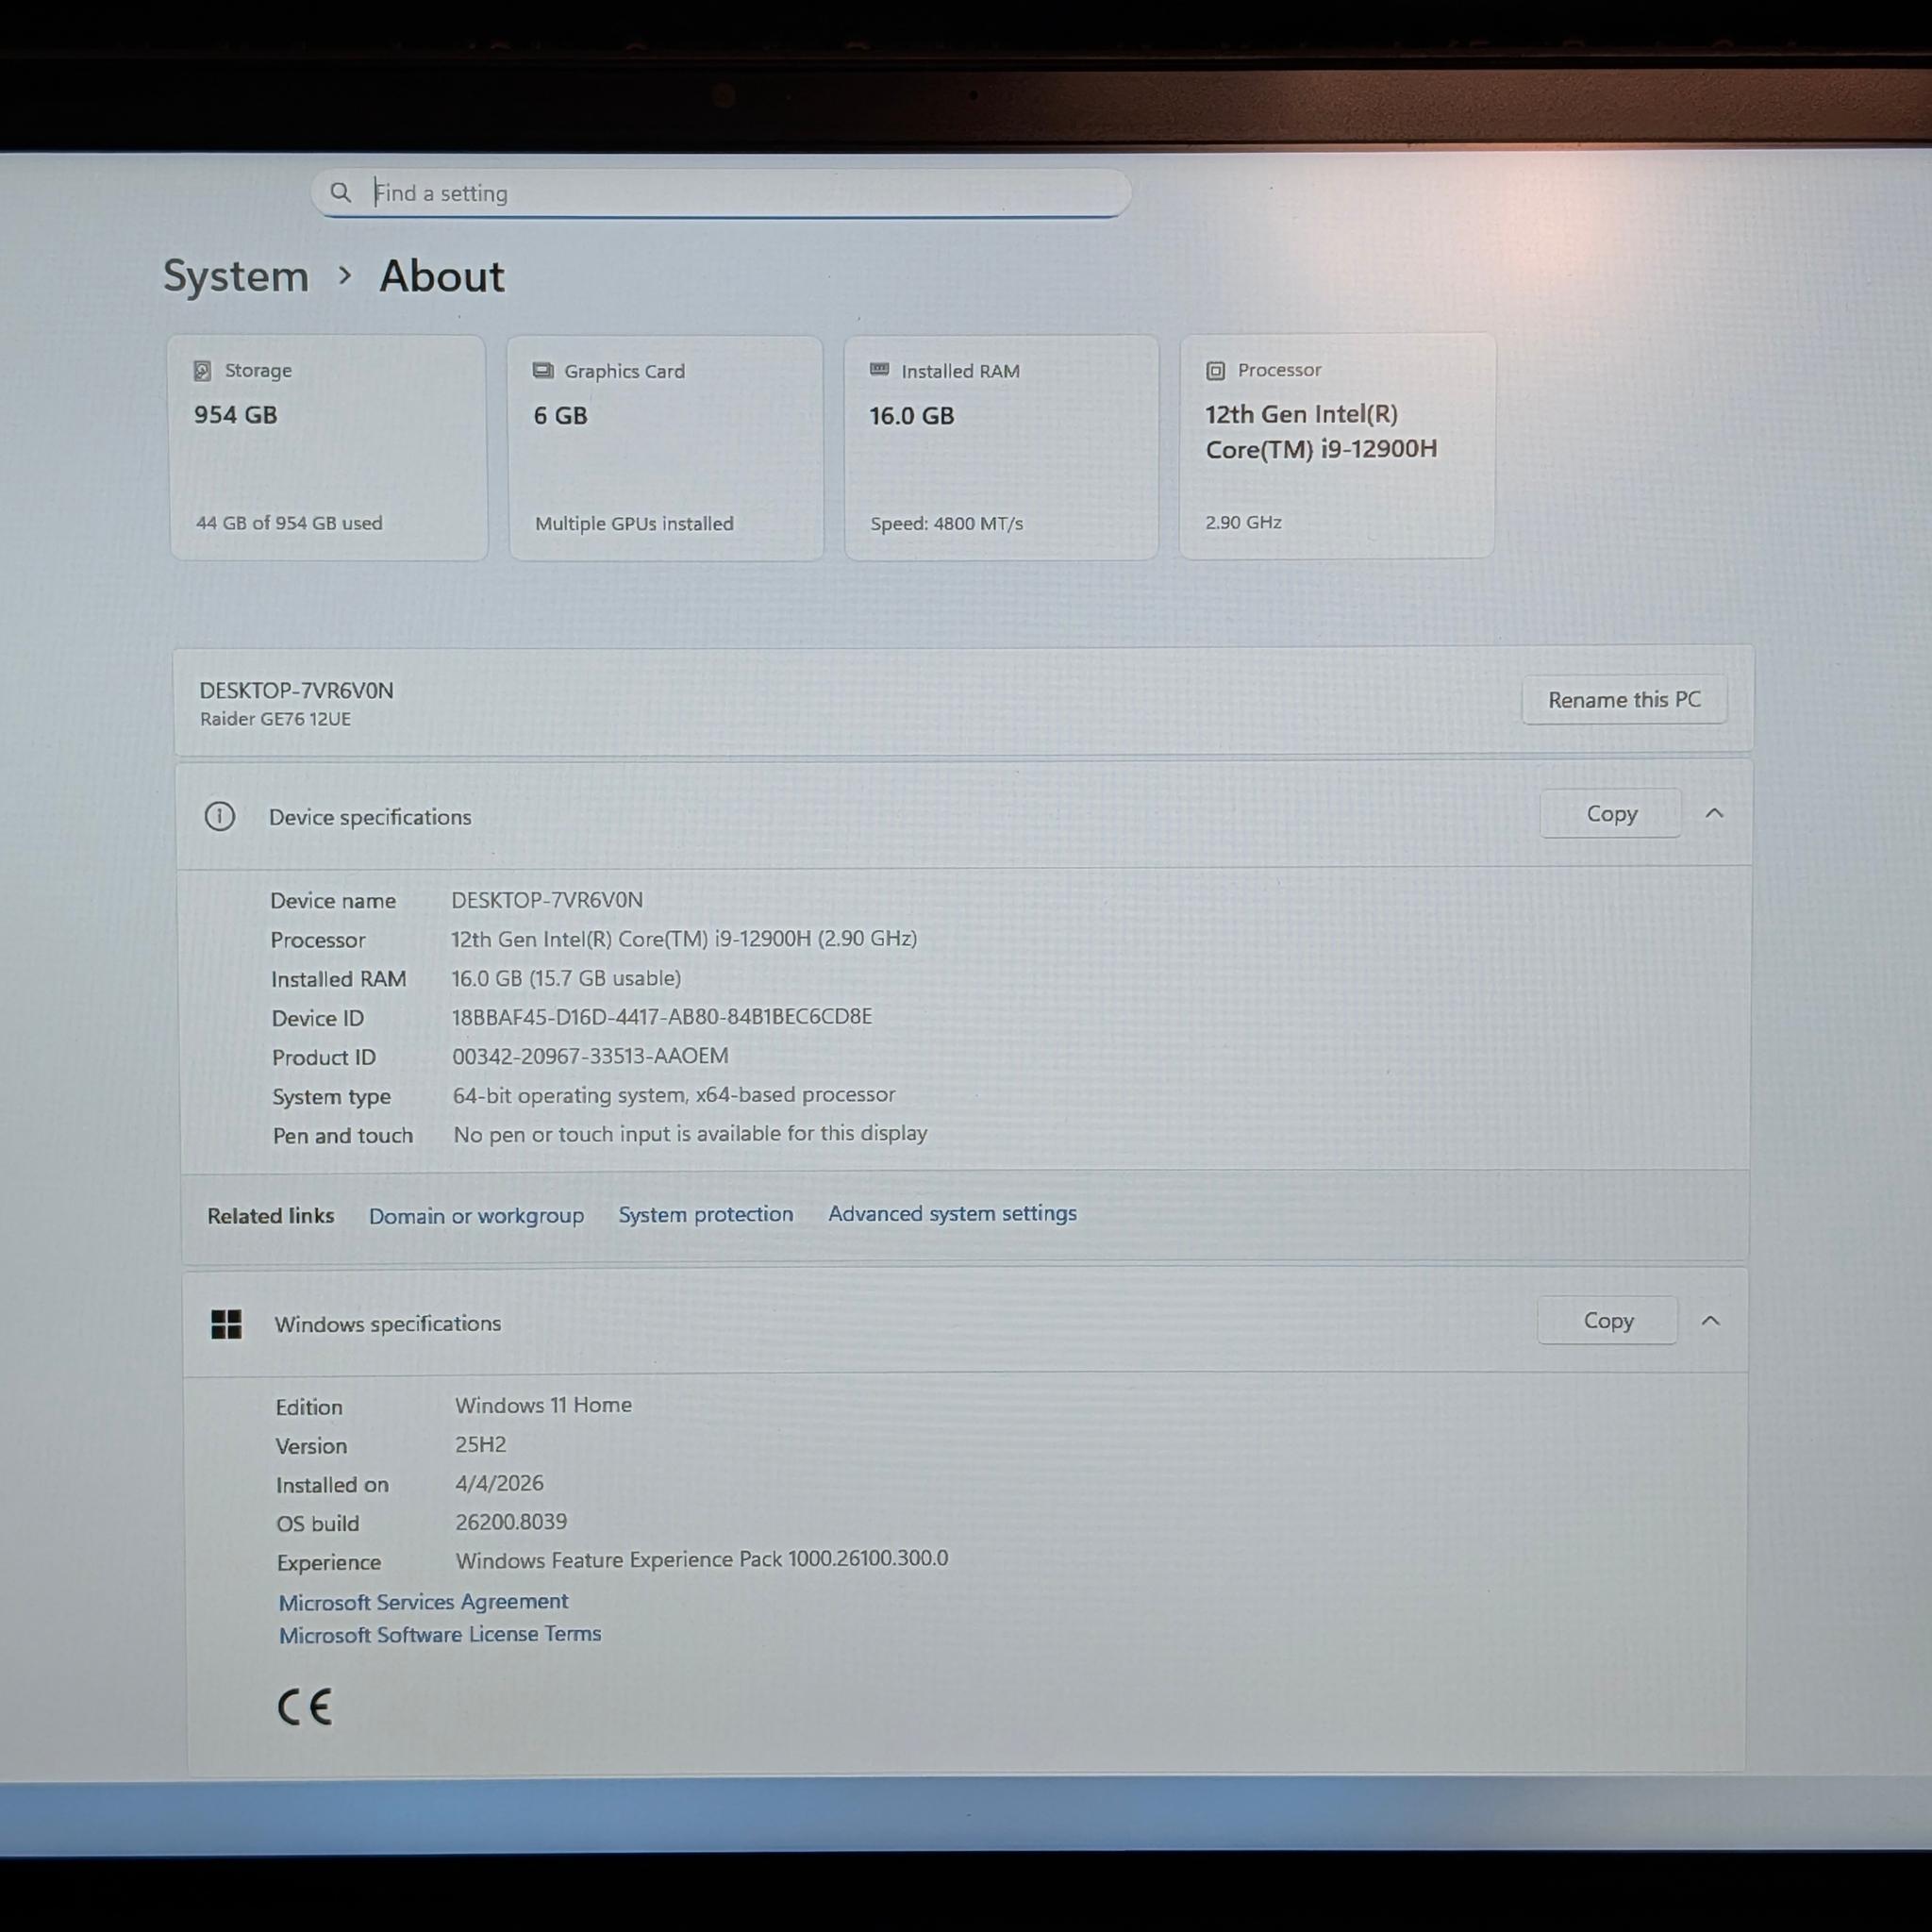The image size is (1932, 1932).
Task: Click the Processor chip icon
Action: [x=1216, y=371]
